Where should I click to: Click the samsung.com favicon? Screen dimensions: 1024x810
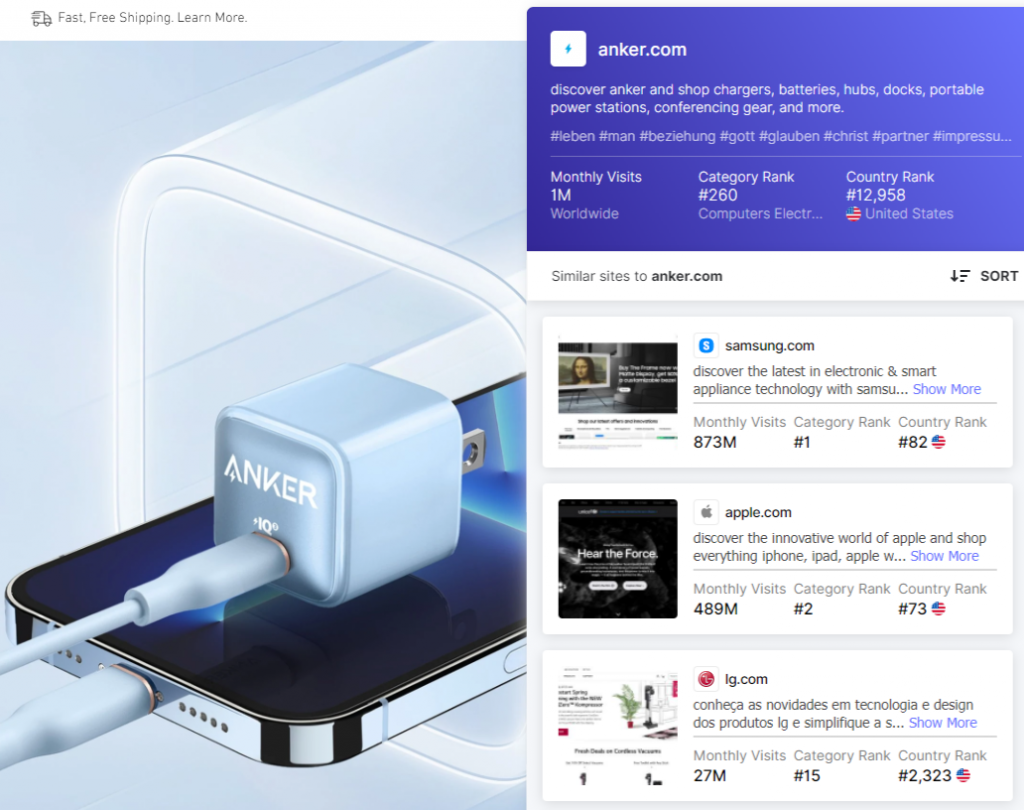click(706, 345)
